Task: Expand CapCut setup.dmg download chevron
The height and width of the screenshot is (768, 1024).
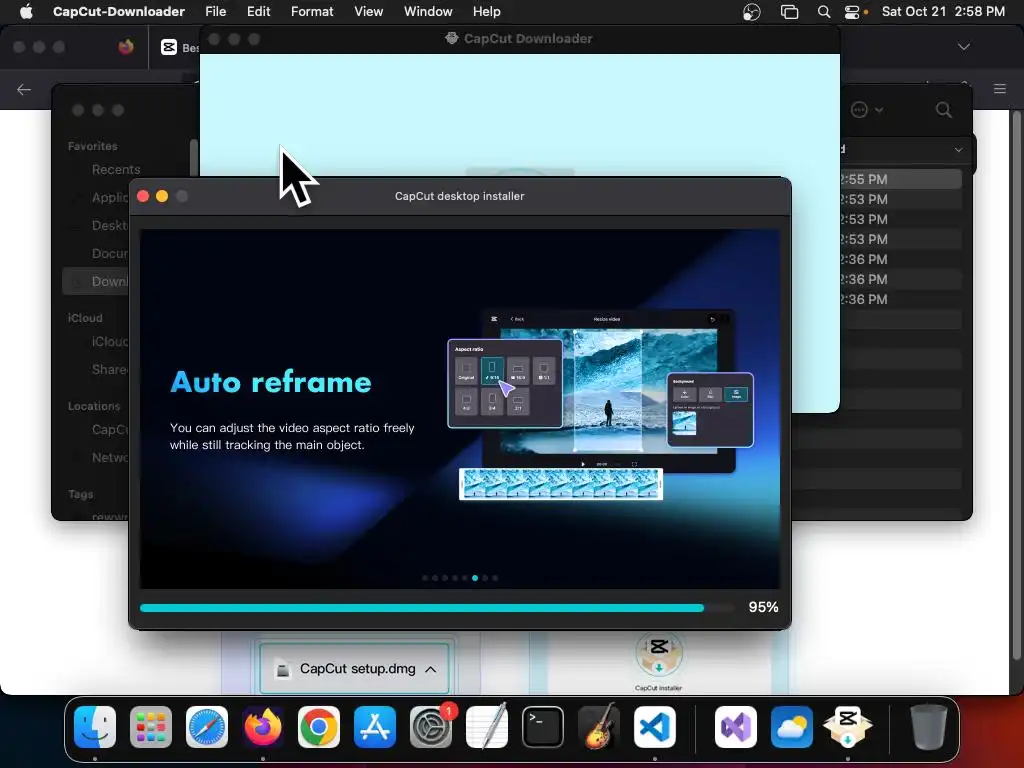Action: (x=430, y=669)
